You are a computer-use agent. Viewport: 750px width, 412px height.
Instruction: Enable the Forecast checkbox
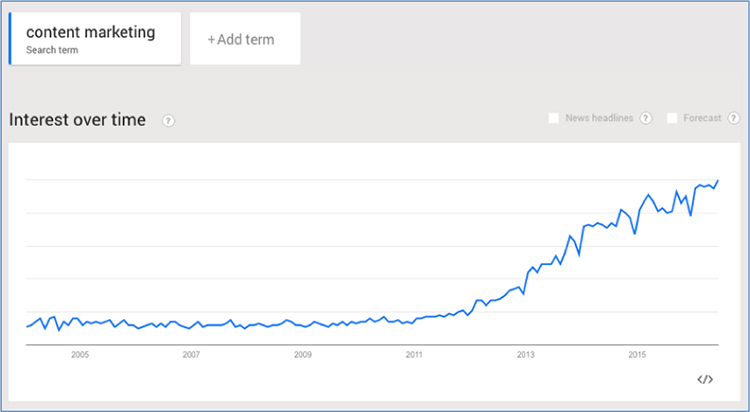672,118
